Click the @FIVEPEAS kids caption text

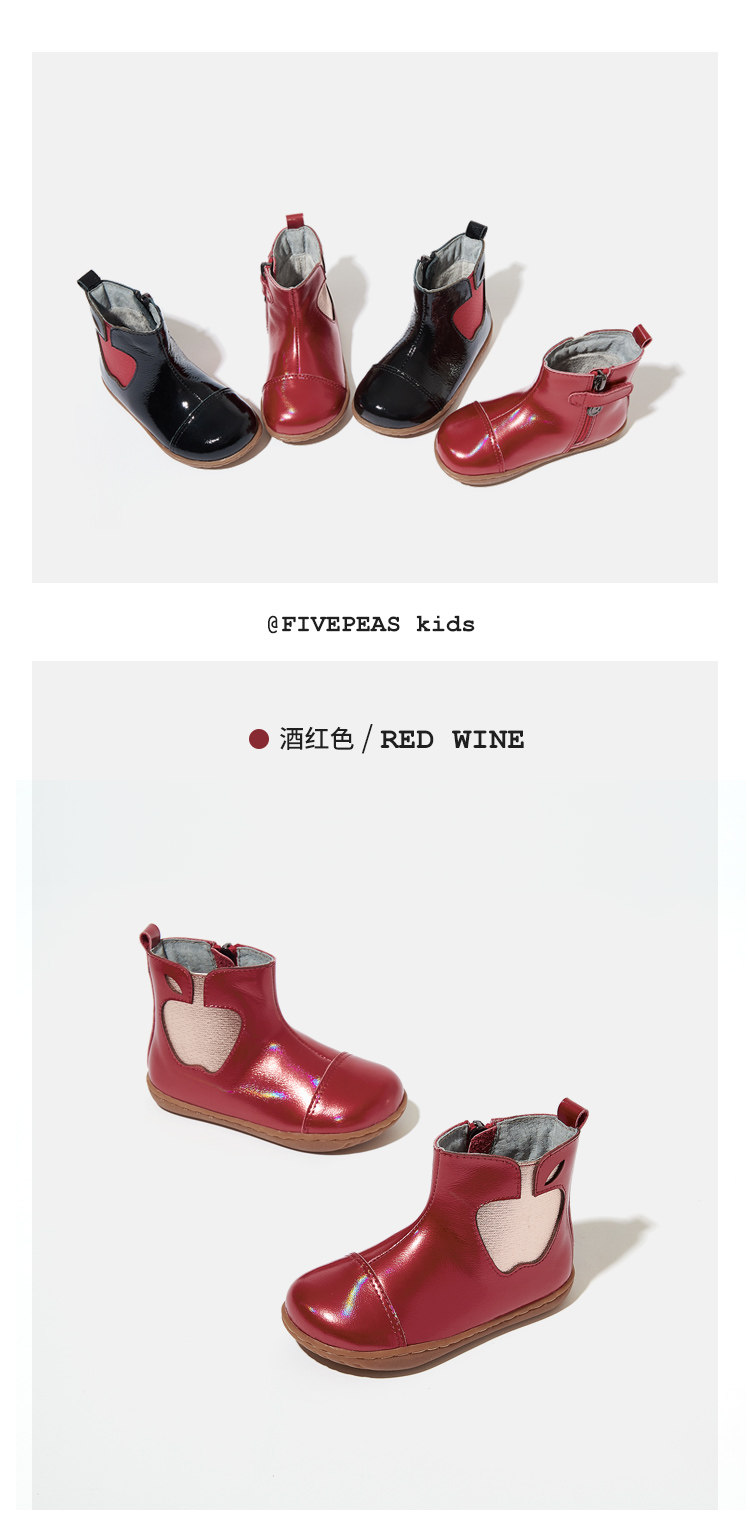tap(371, 624)
